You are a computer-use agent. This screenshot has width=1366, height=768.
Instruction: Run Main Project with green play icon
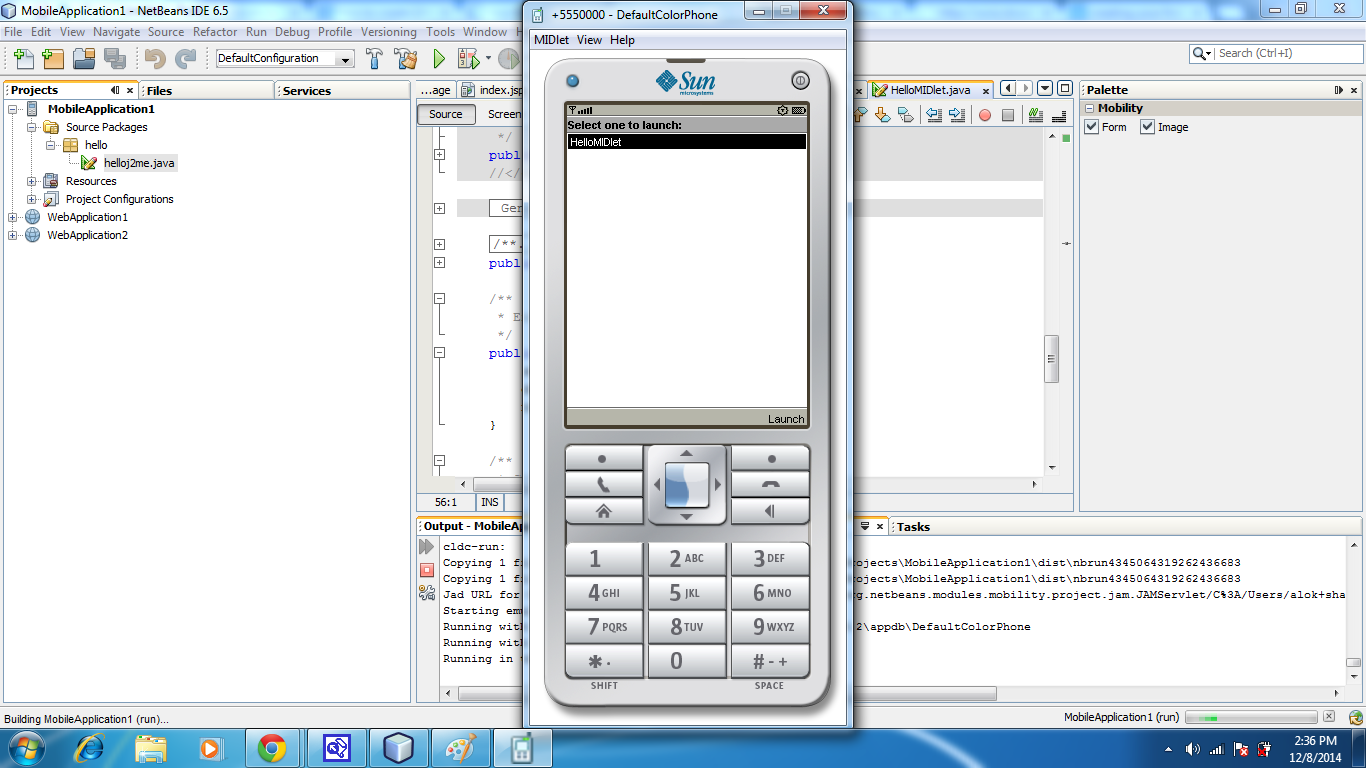tap(438, 58)
